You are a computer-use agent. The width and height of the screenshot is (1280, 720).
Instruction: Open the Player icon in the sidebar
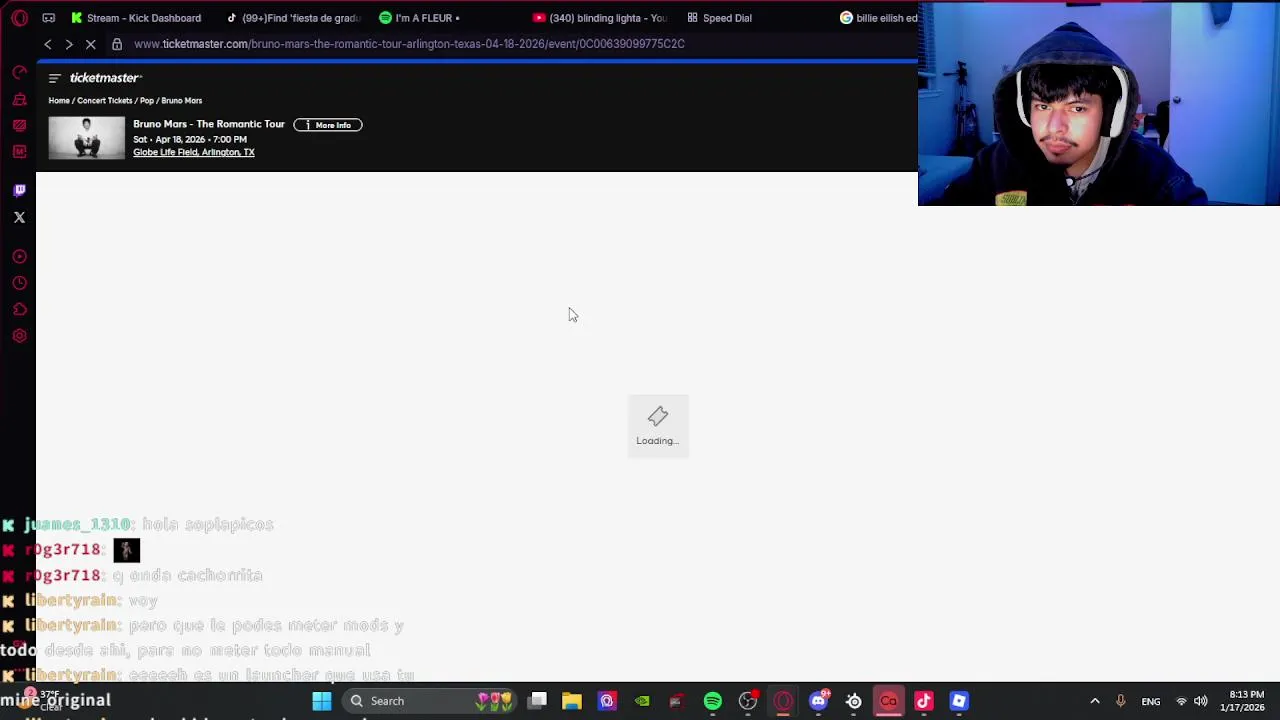[x=19, y=257]
